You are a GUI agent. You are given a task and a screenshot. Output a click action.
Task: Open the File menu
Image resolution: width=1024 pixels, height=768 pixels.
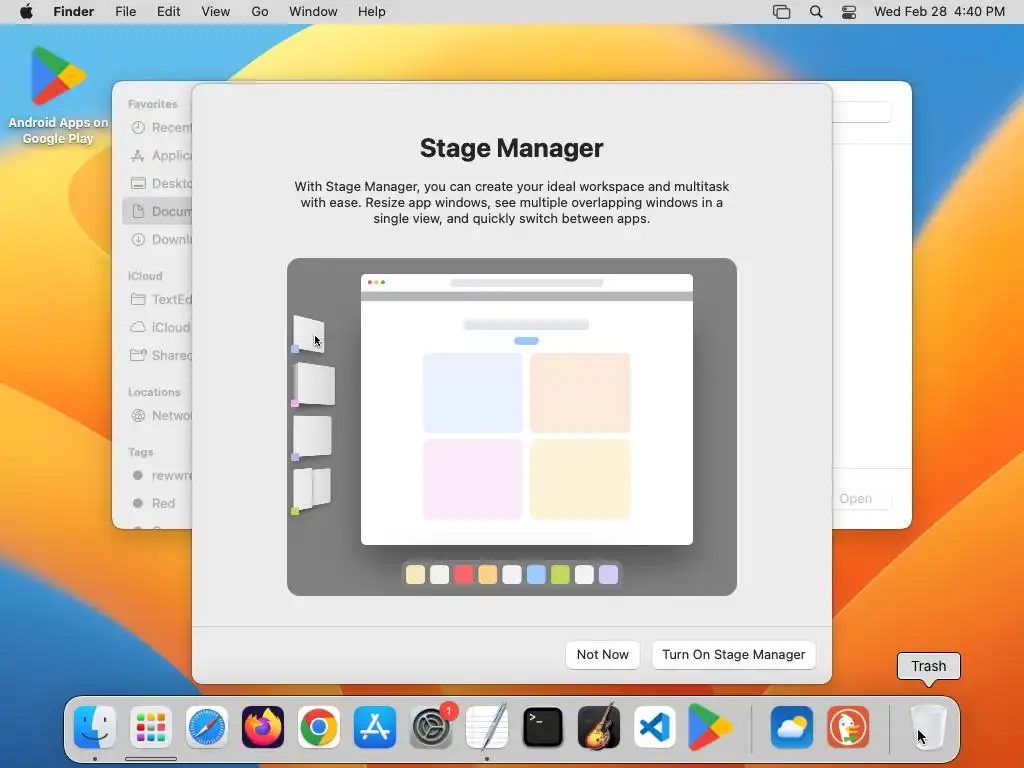point(125,12)
